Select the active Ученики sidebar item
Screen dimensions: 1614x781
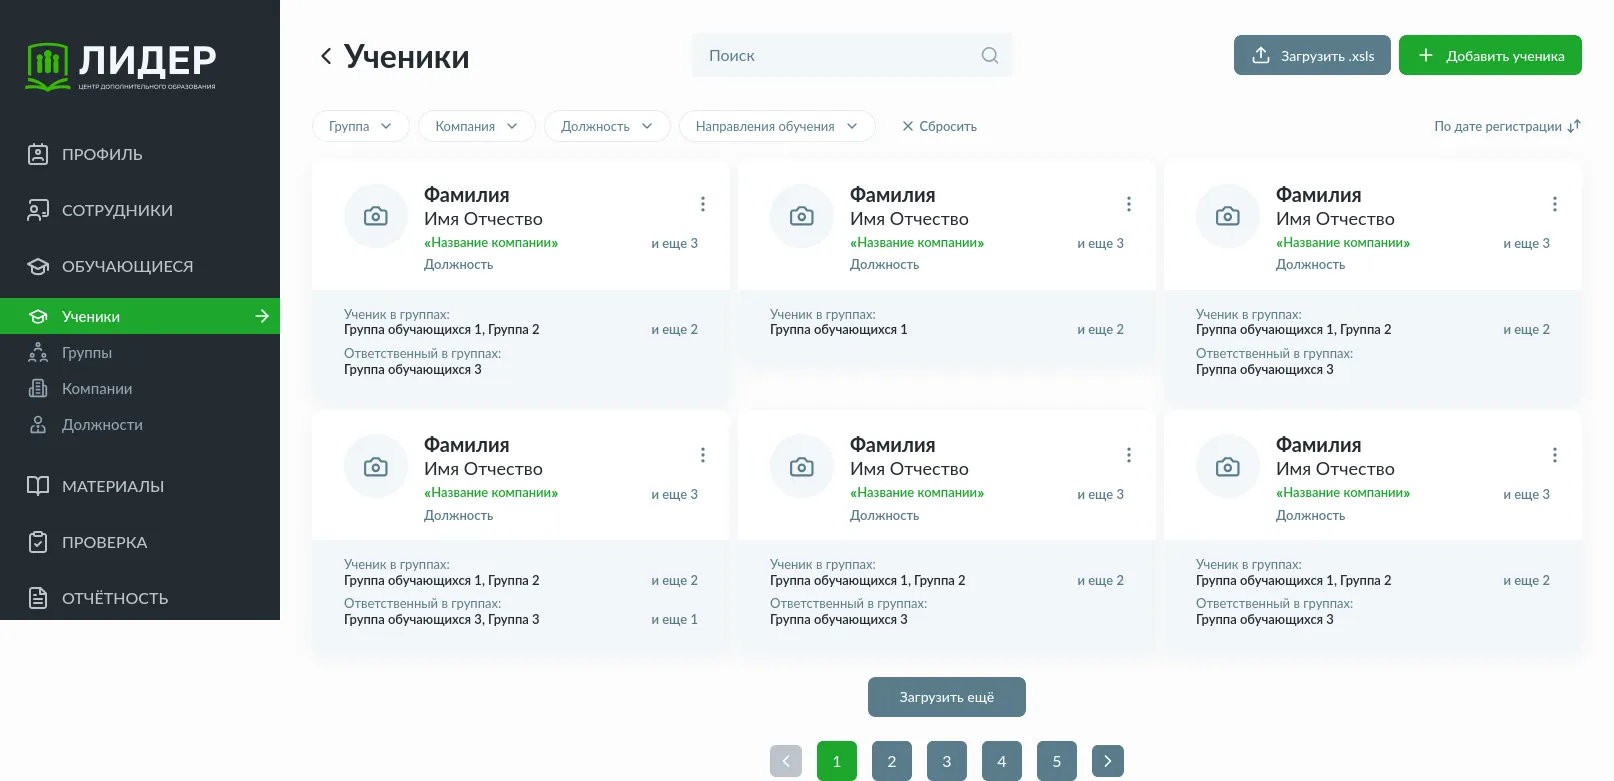[140, 316]
